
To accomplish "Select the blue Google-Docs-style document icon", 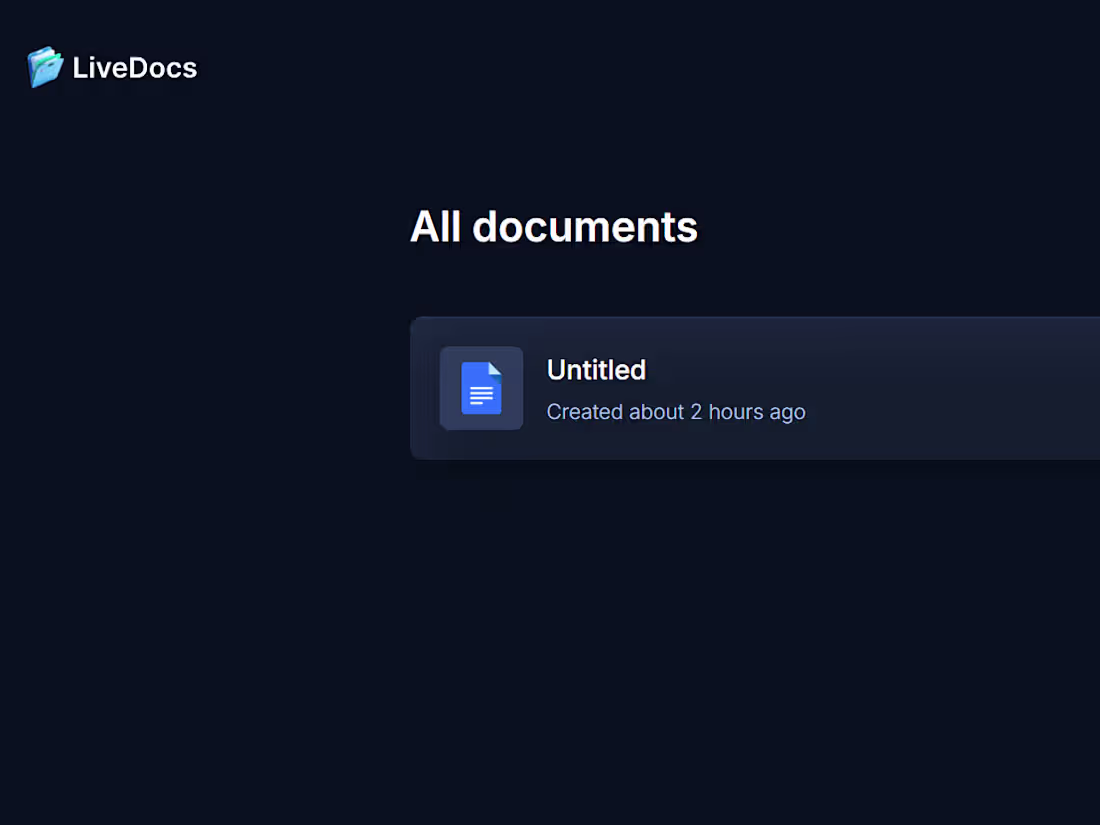I will click(481, 388).
